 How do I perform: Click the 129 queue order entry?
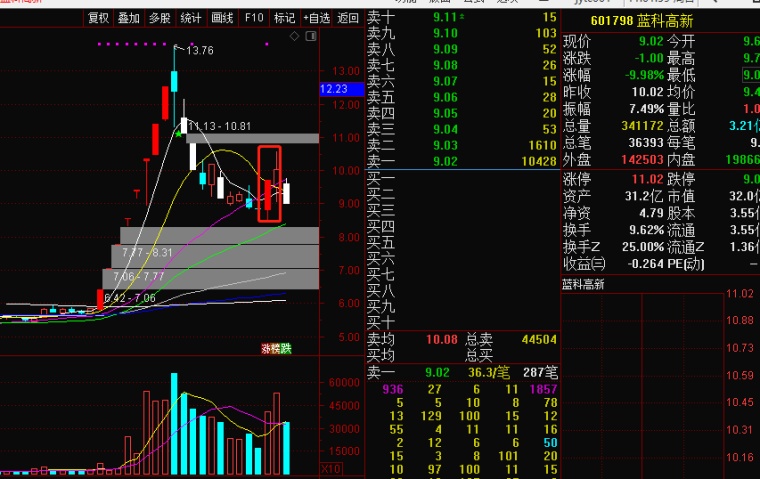click(431, 416)
